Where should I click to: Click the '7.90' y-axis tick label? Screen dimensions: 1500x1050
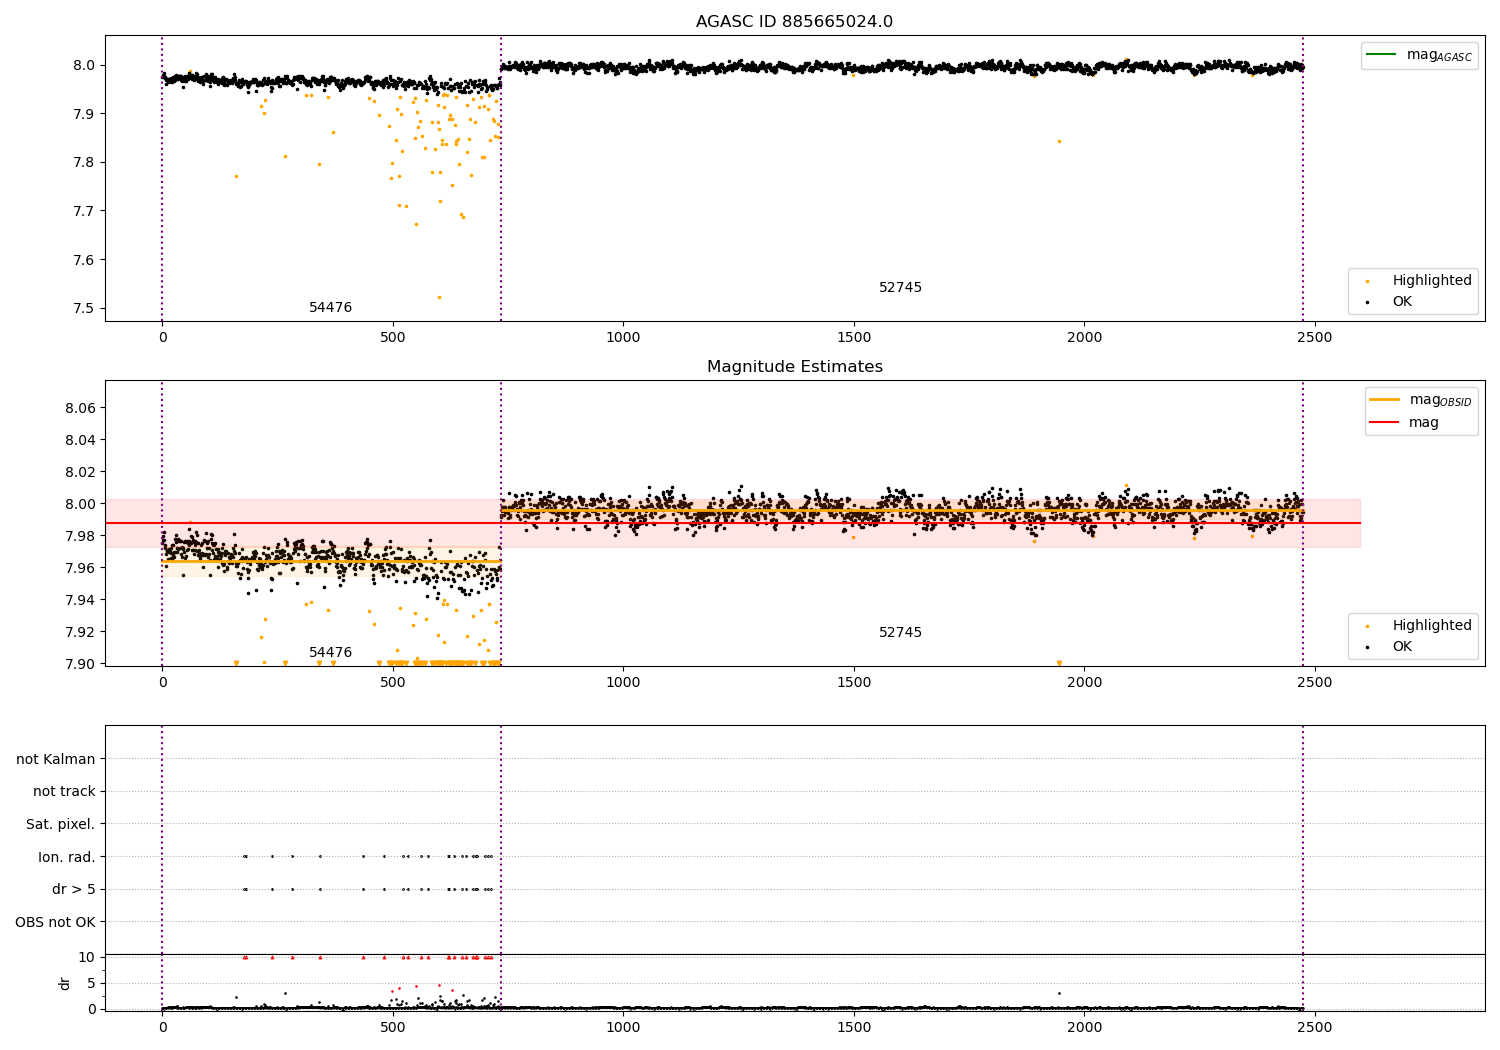(79, 664)
